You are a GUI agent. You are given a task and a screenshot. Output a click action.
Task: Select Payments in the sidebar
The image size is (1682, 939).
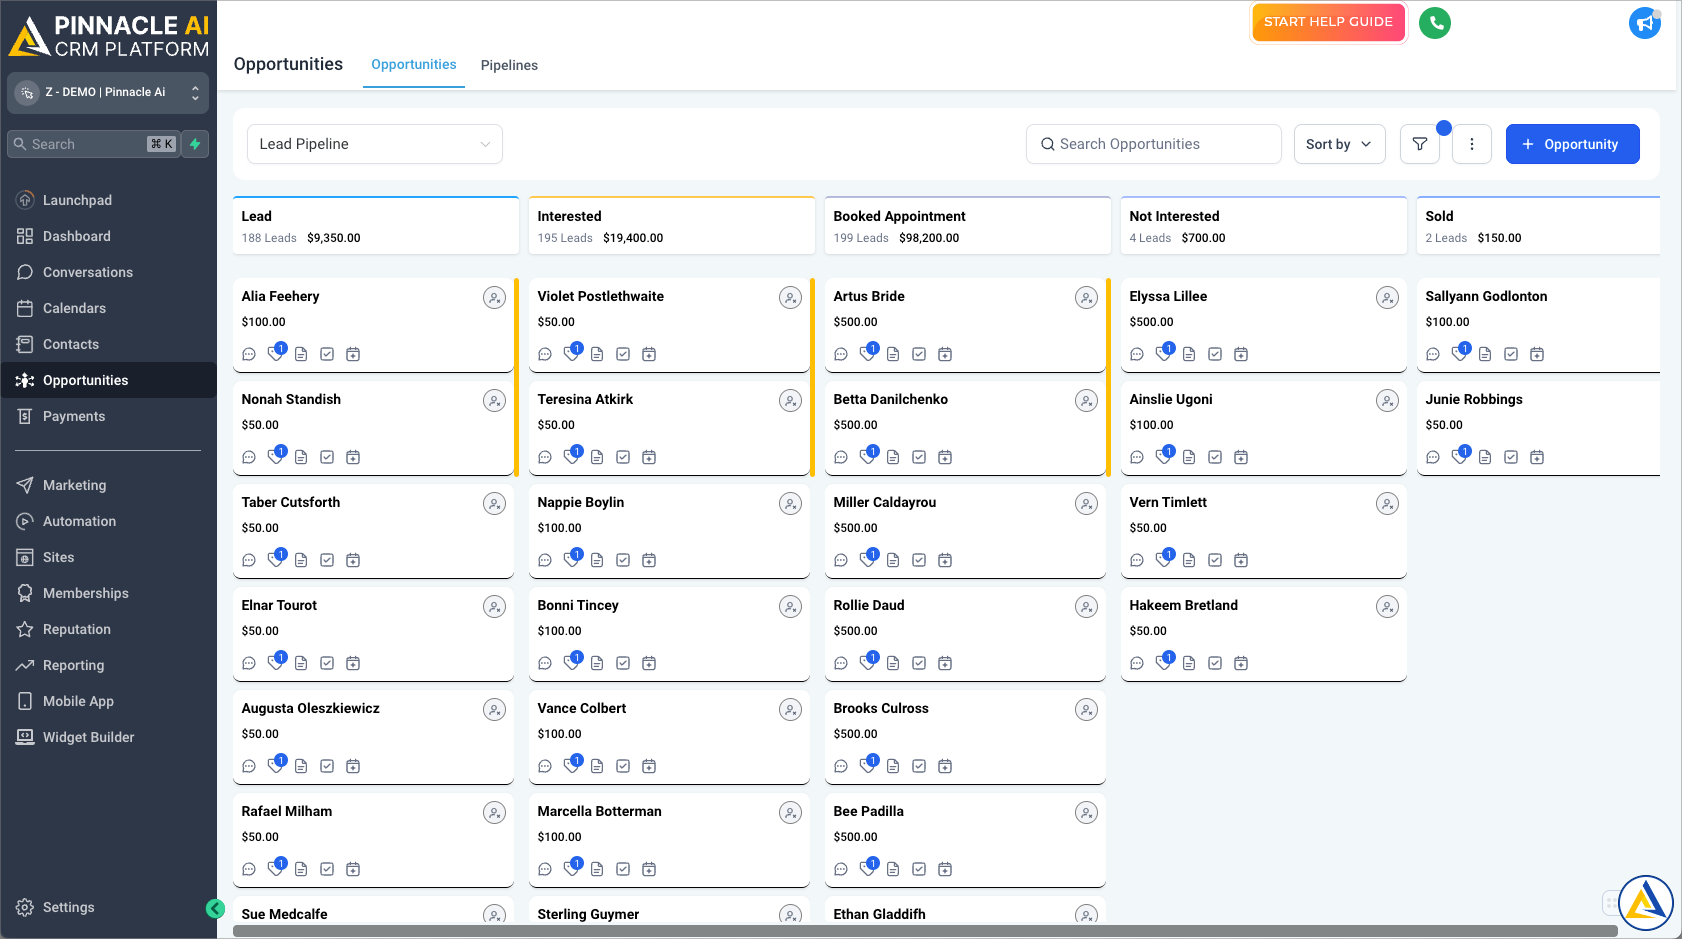click(x=76, y=416)
